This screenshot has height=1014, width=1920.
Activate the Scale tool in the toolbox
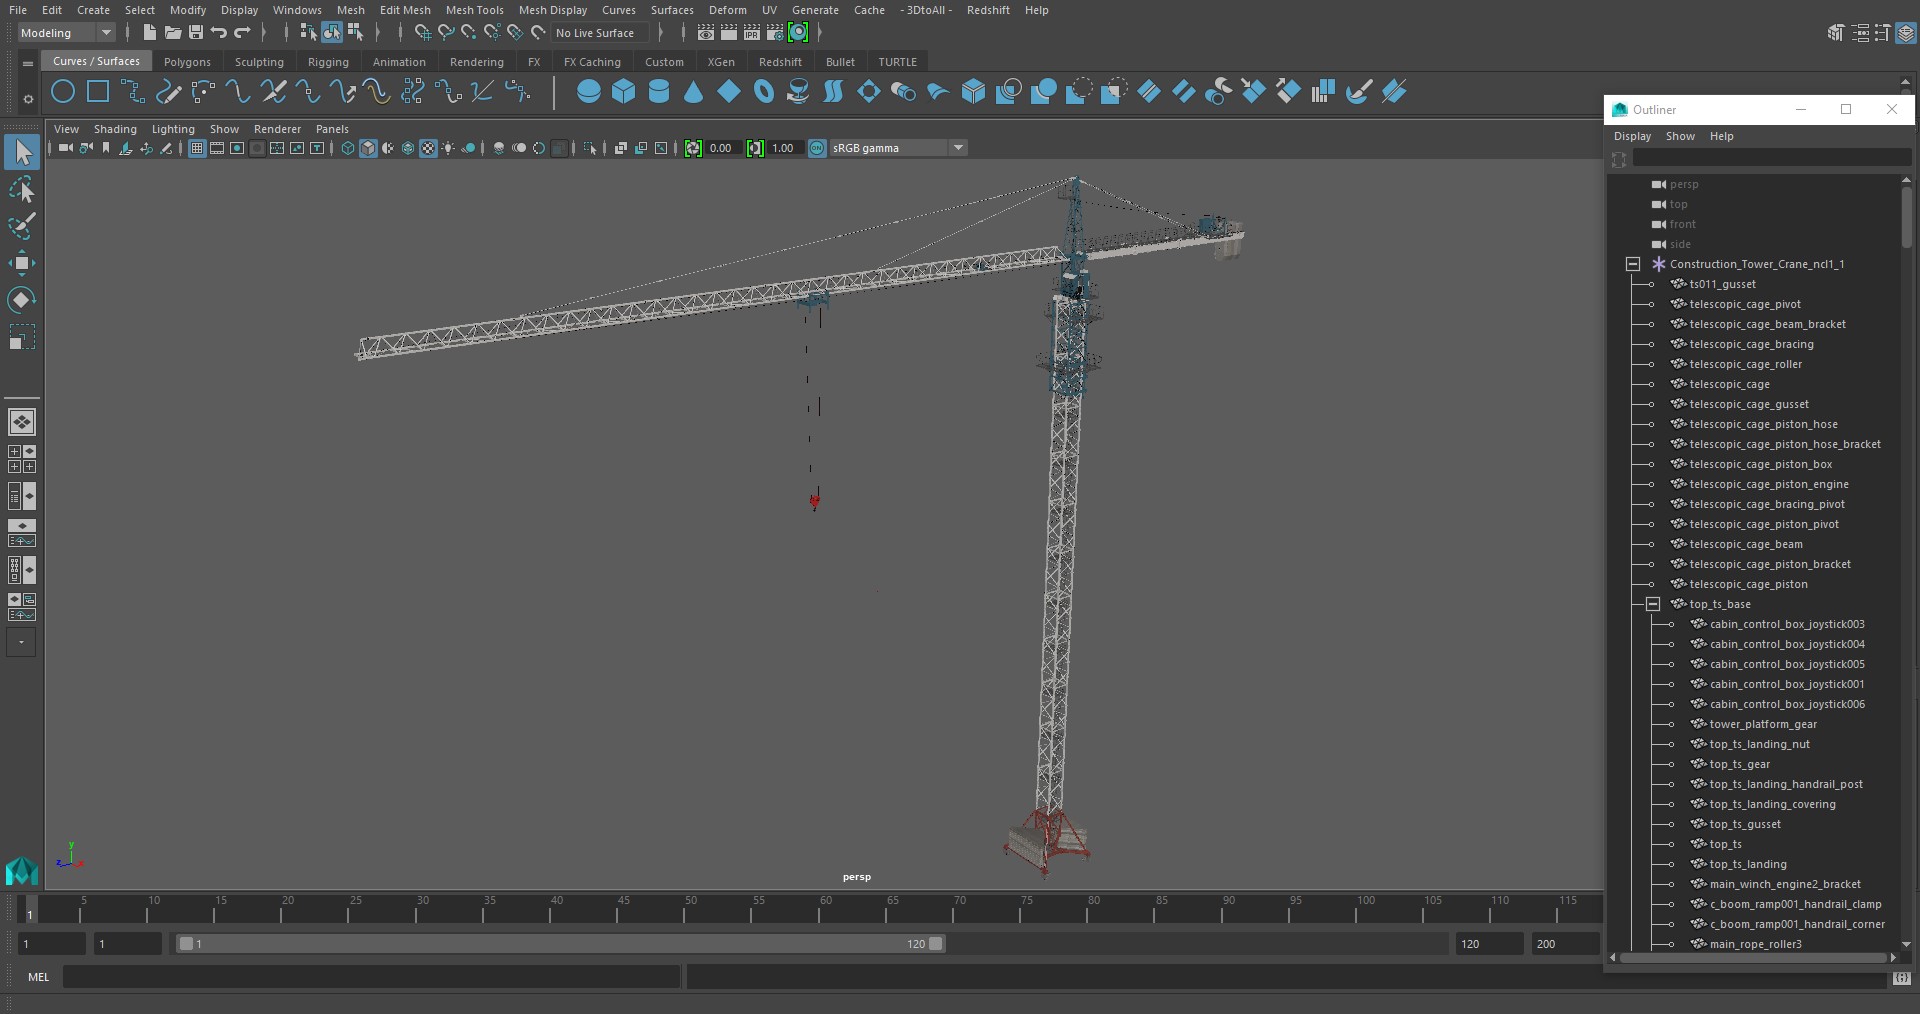(21, 337)
